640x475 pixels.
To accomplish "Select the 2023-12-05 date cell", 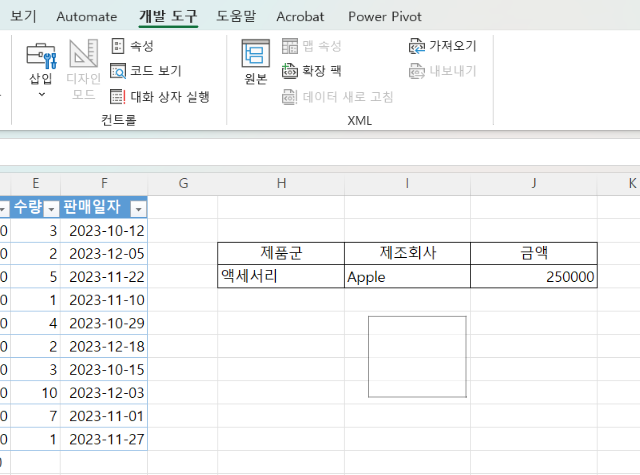I will point(104,254).
